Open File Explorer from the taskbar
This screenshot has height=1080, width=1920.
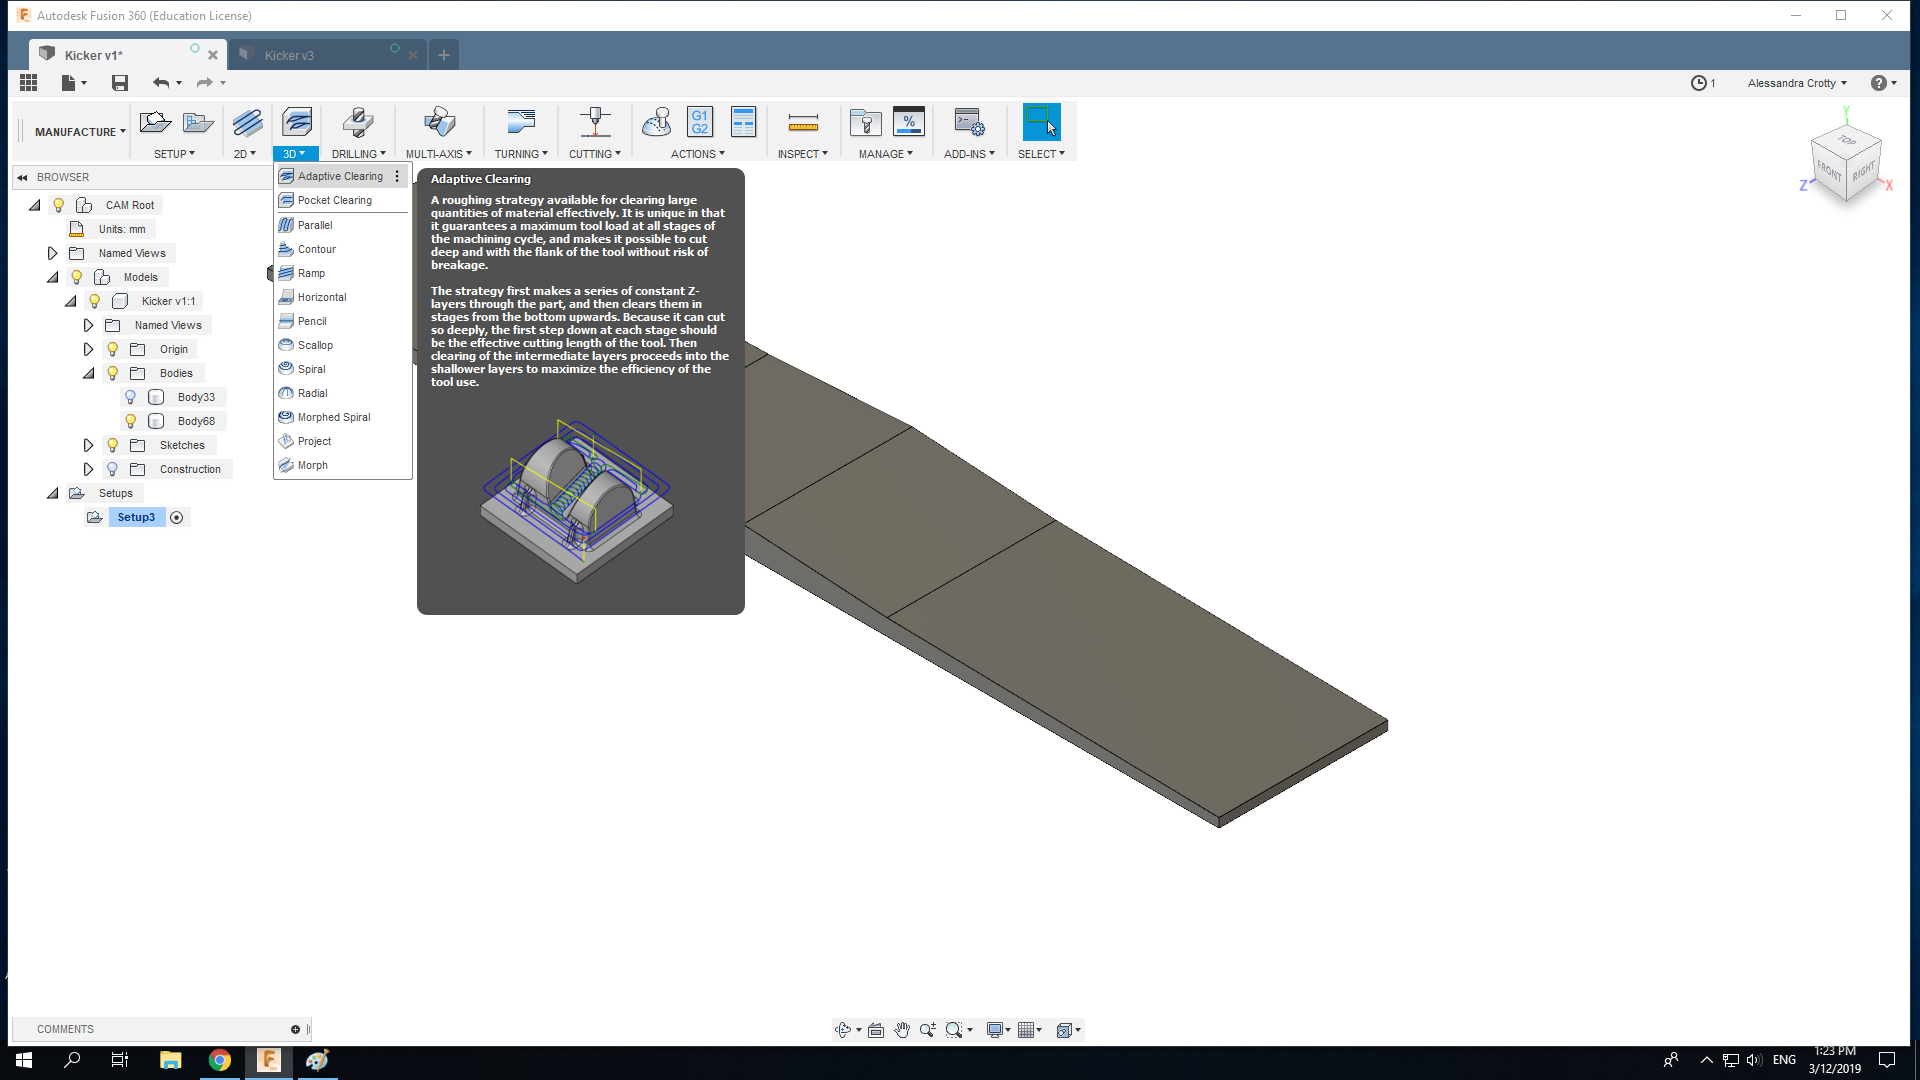click(x=170, y=1060)
